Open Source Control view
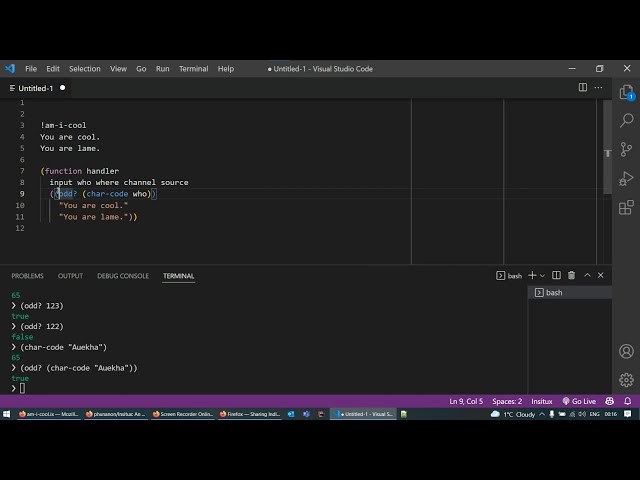The width and height of the screenshot is (640, 480). pyautogui.click(x=626, y=149)
